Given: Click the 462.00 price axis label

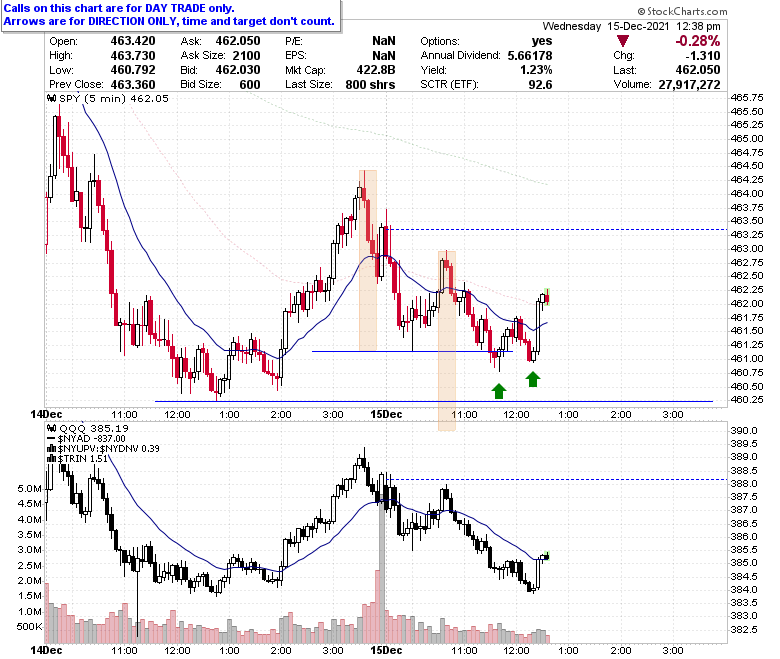Looking at the screenshot, I should pos(747,303).
